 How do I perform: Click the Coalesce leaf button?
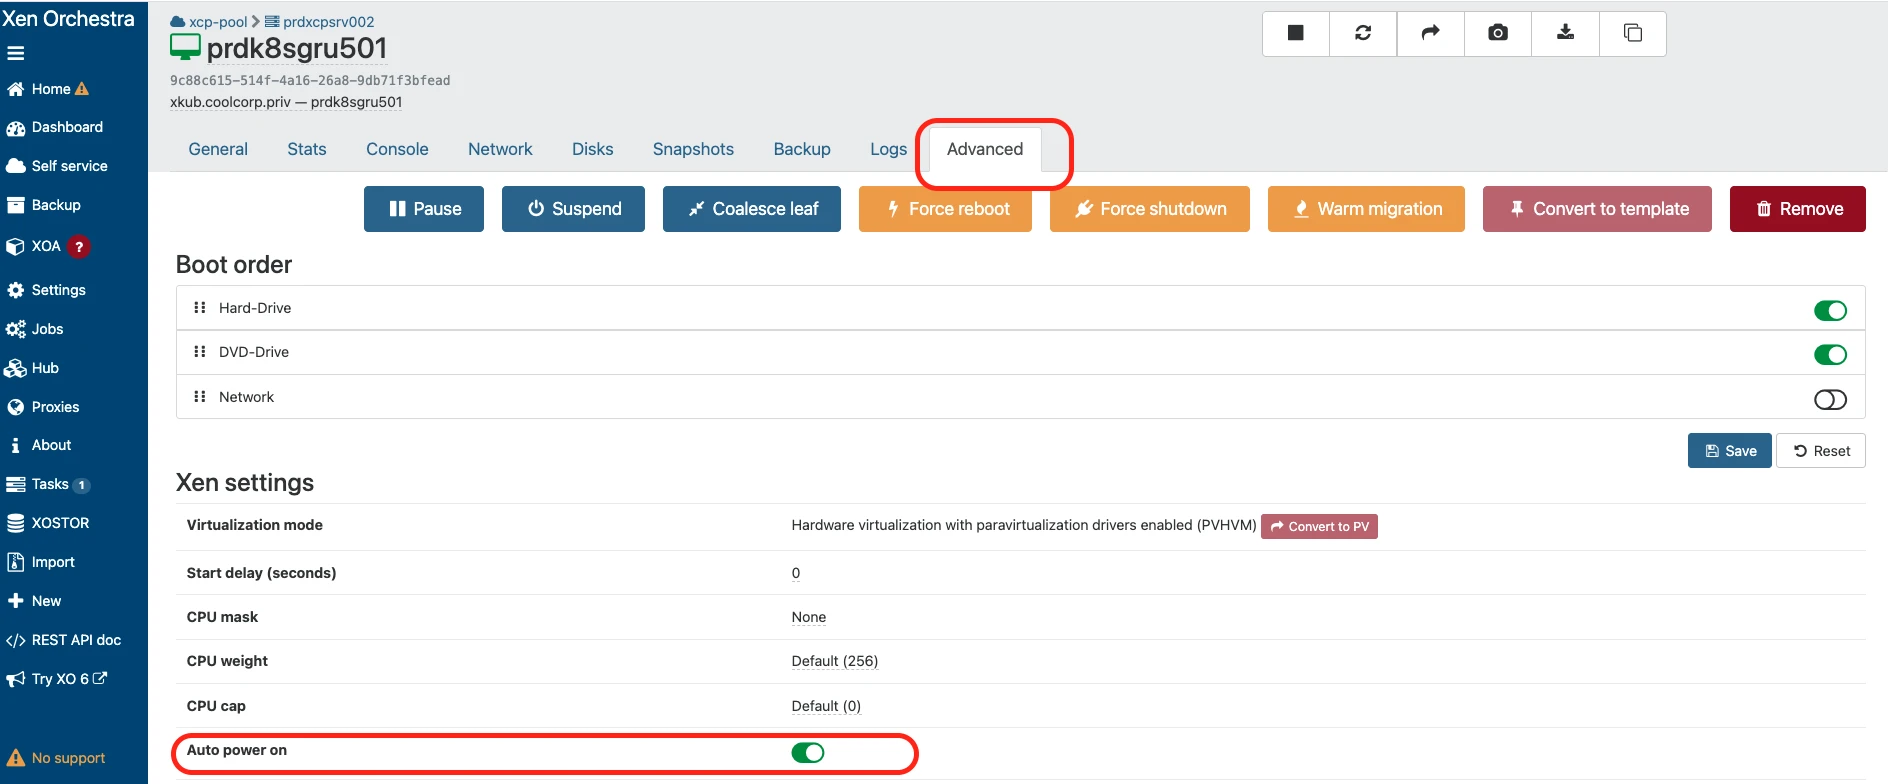coord(752,209)
